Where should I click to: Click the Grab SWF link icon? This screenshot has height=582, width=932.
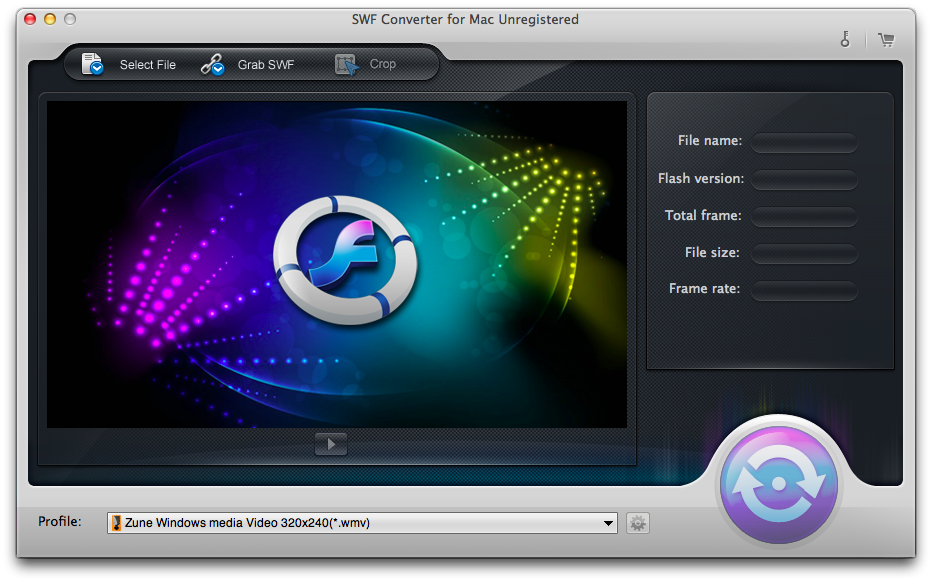(212, 65)
